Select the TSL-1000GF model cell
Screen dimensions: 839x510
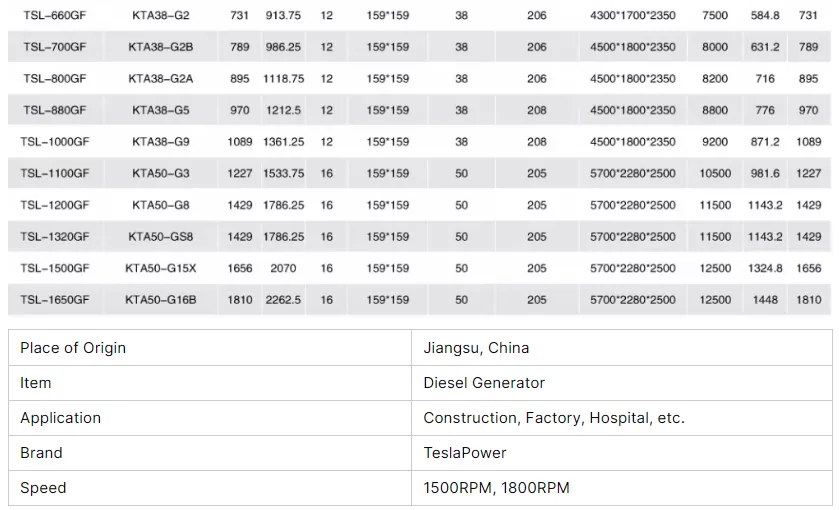click(x=55, y=142)
